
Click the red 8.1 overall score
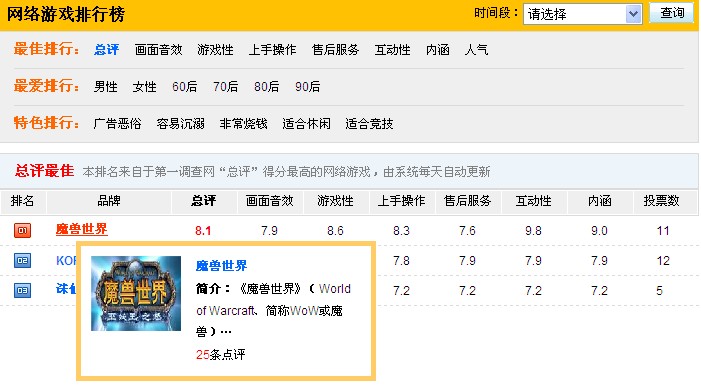tap(203, 231)
